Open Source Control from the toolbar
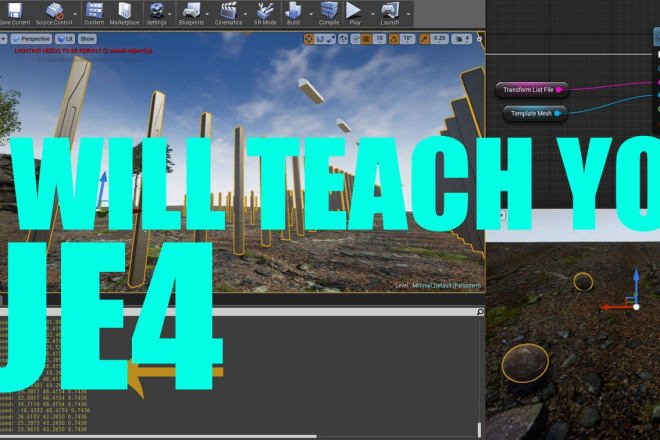The image size is (660, 440). (x=54, y=11)
